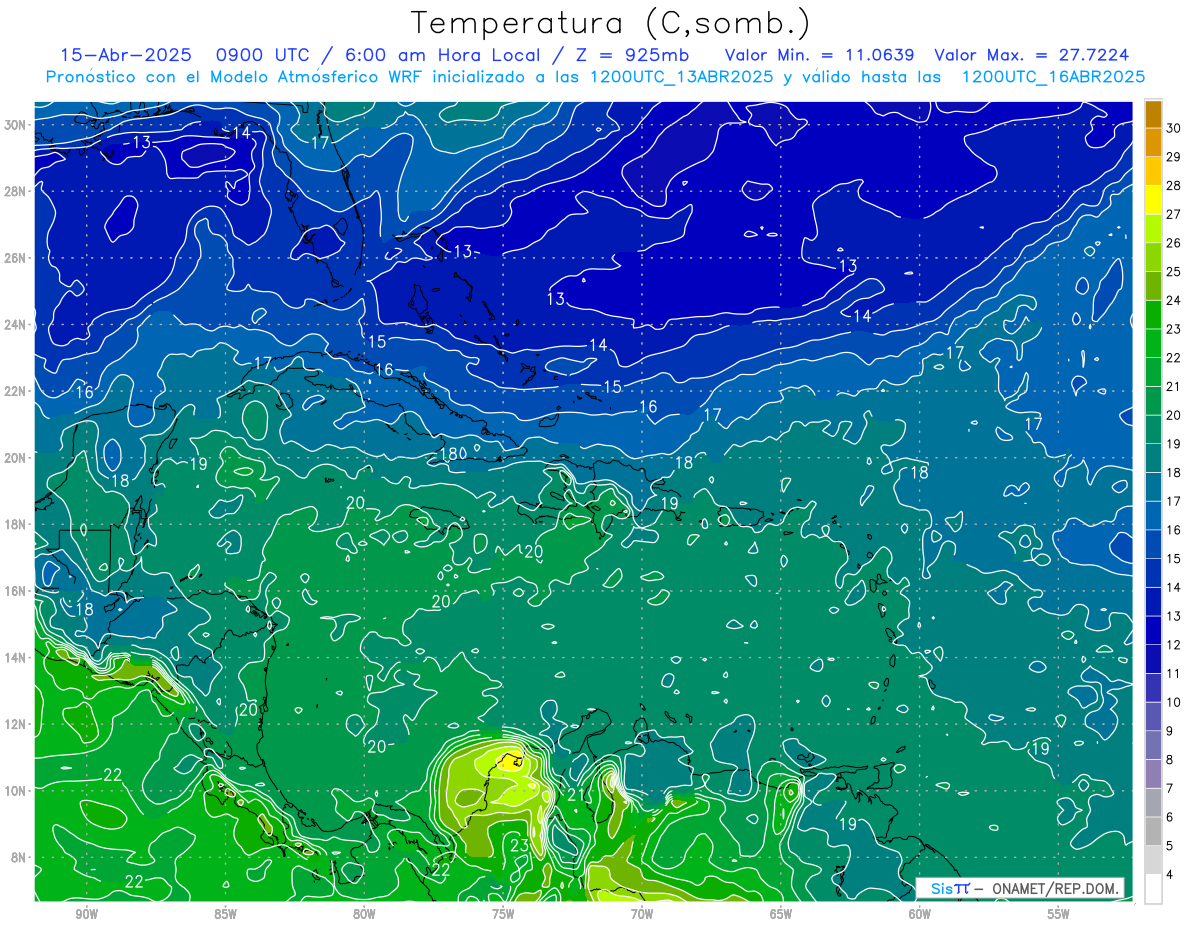Click the longitude axis label "75W"
This screenshot has width=1200, height=927.
point(503,914)
